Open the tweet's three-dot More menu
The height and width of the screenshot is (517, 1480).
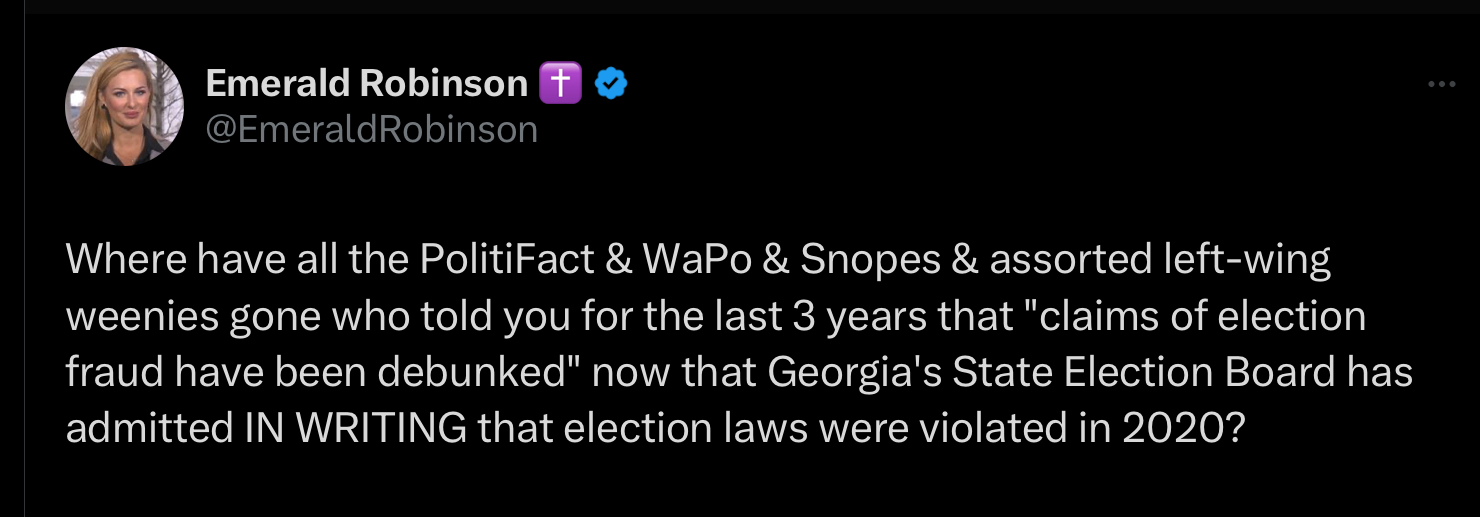(x=1441, y=86)
